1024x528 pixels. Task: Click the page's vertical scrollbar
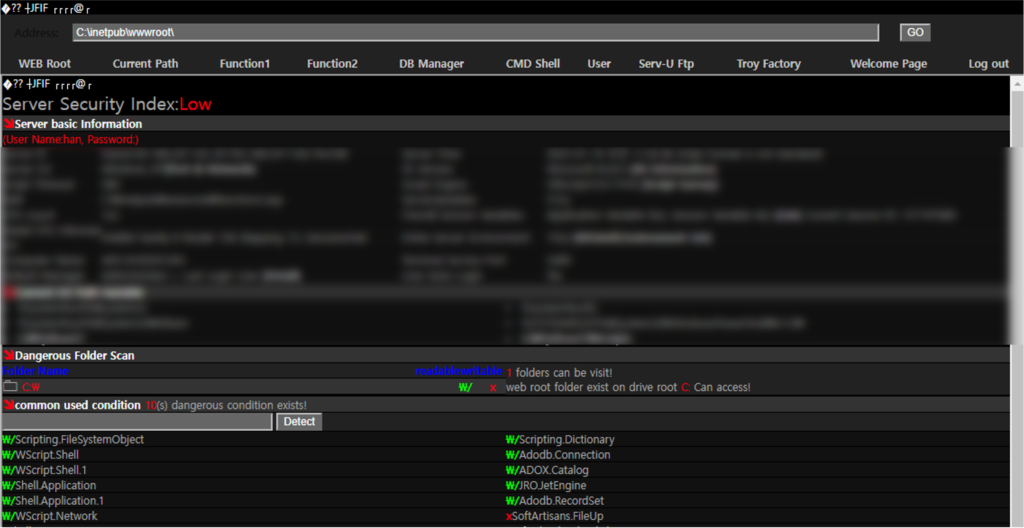click(1017, 303)
